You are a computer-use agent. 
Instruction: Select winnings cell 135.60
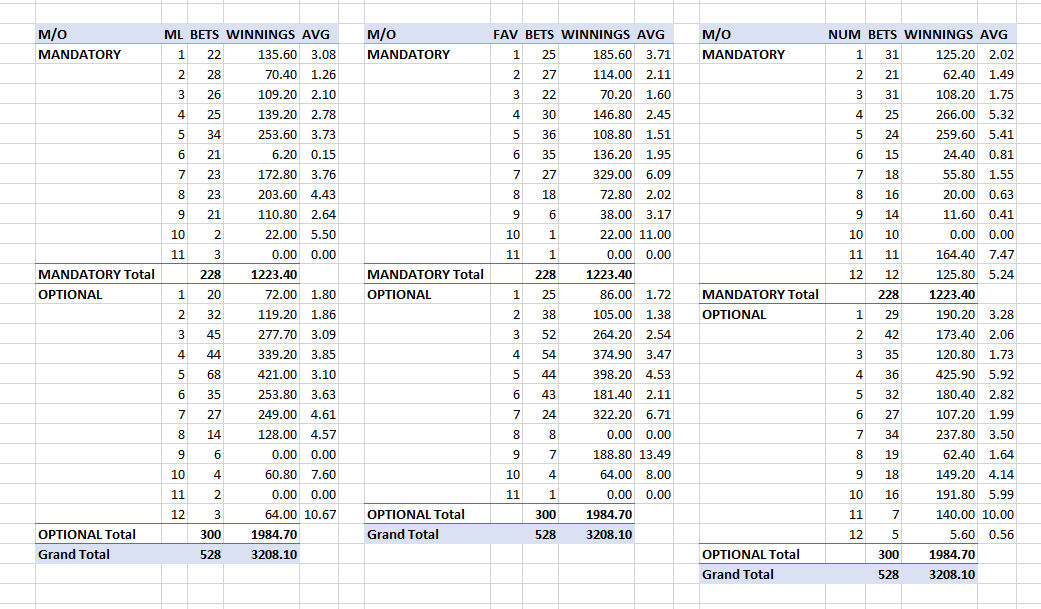(277, 54)
